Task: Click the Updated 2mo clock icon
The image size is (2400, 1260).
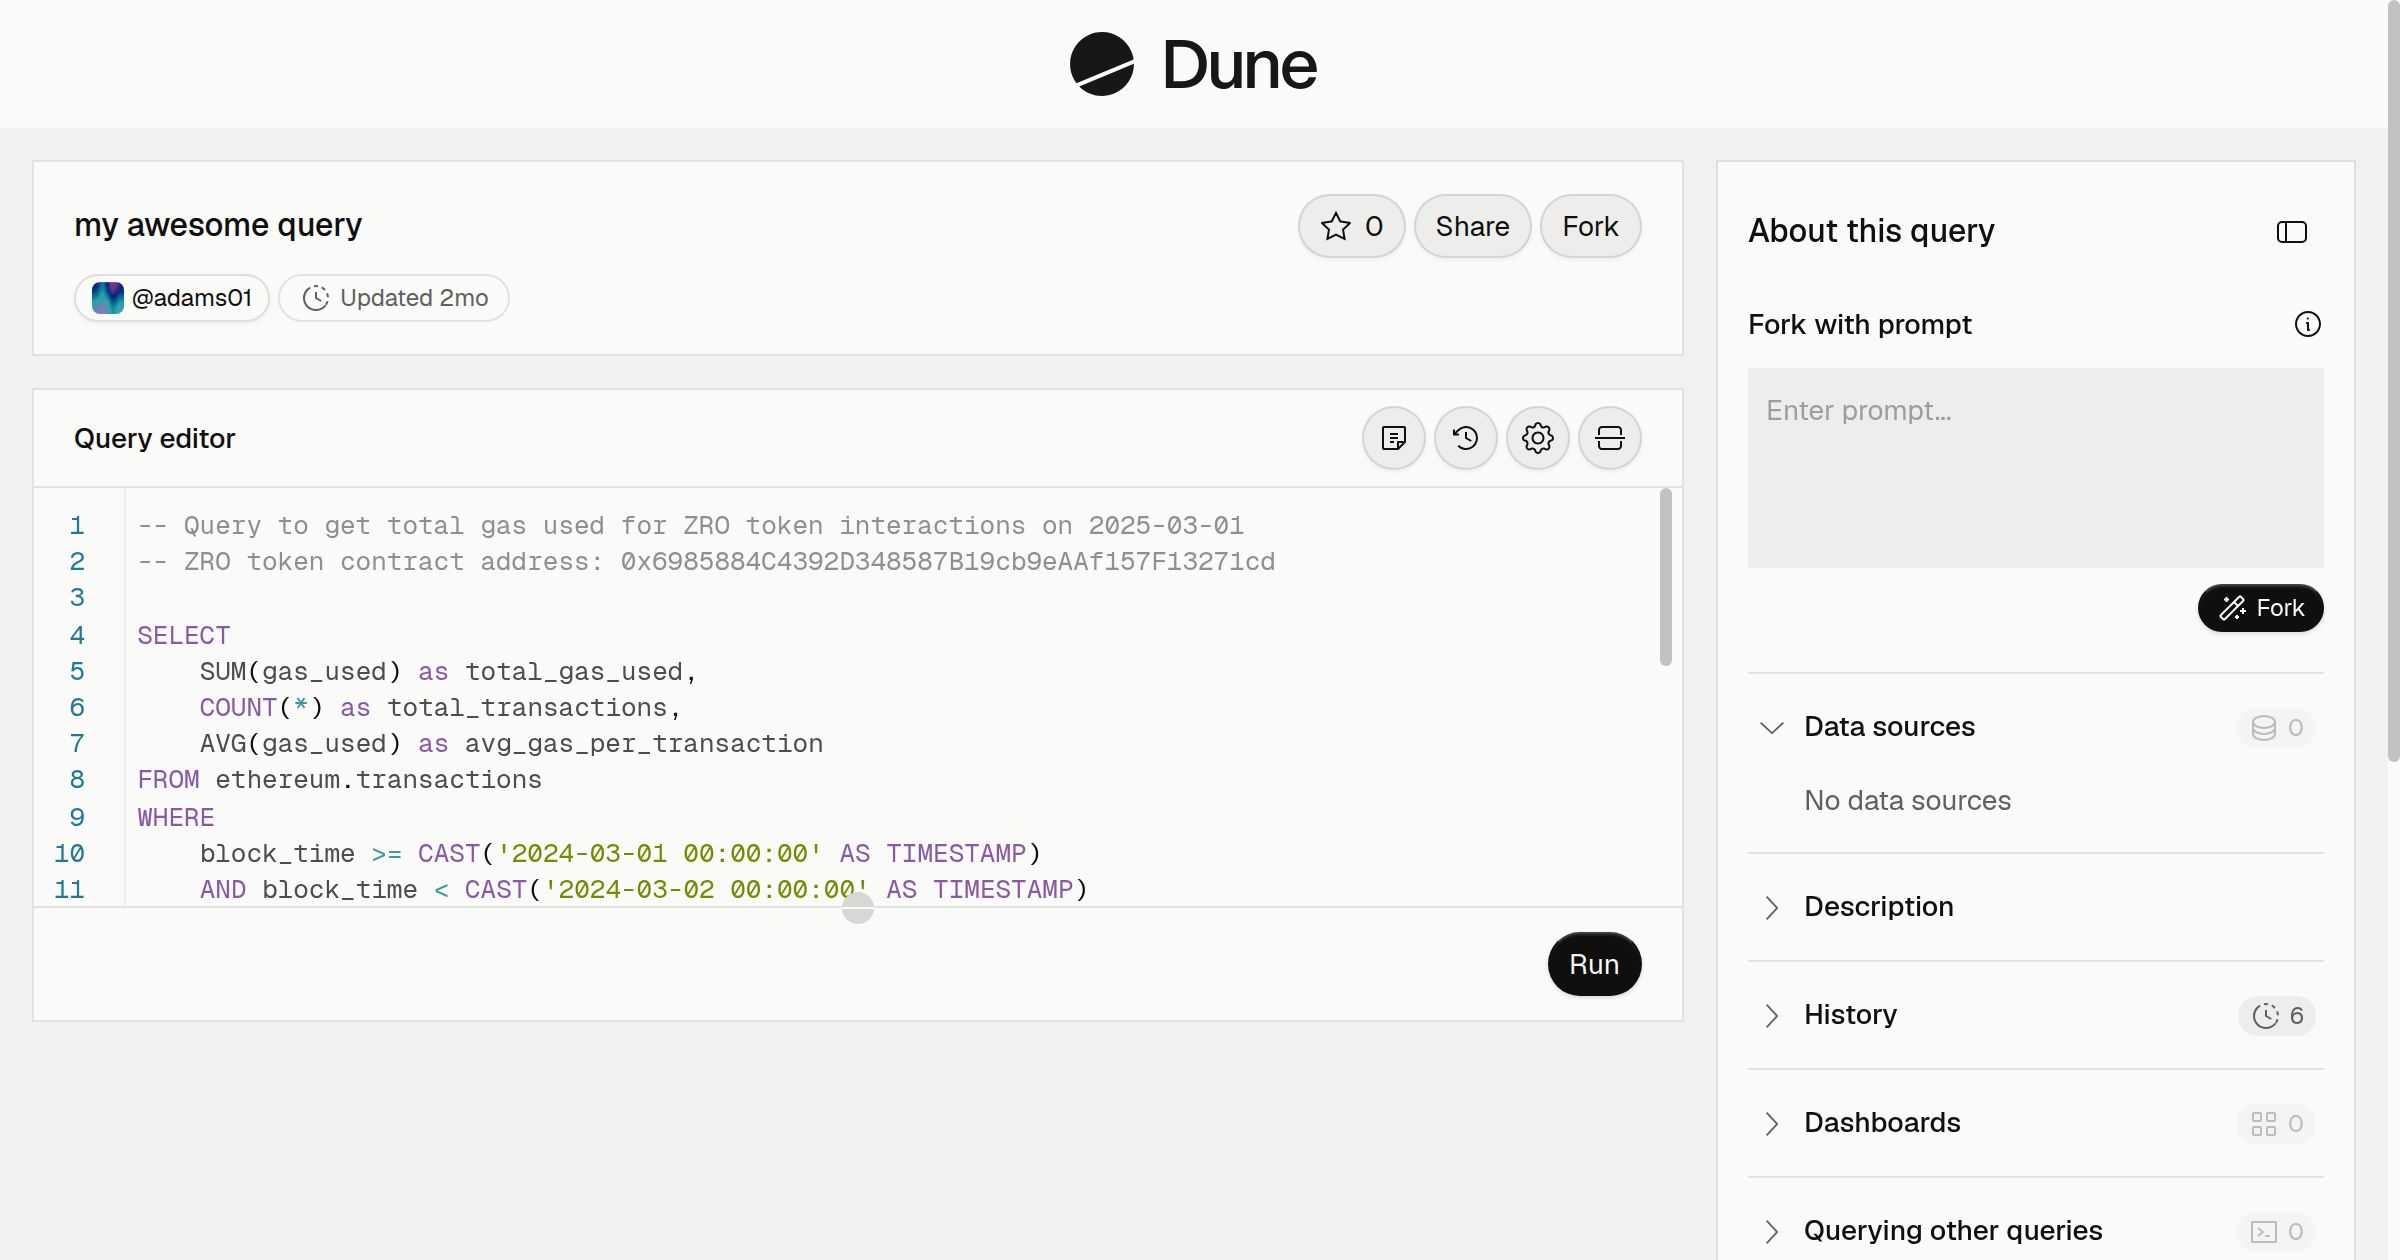Action: tap(316, 298)
